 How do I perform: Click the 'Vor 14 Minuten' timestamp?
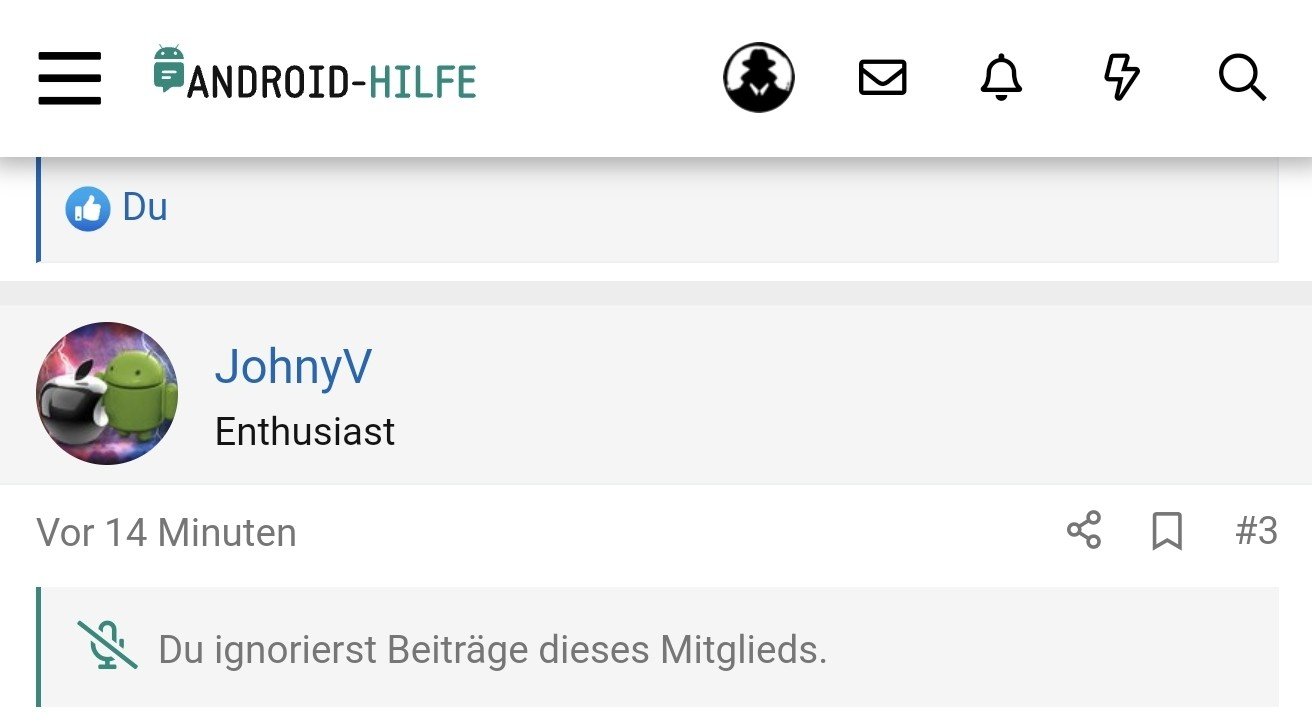pyautogui.click(x=167, y=533)
